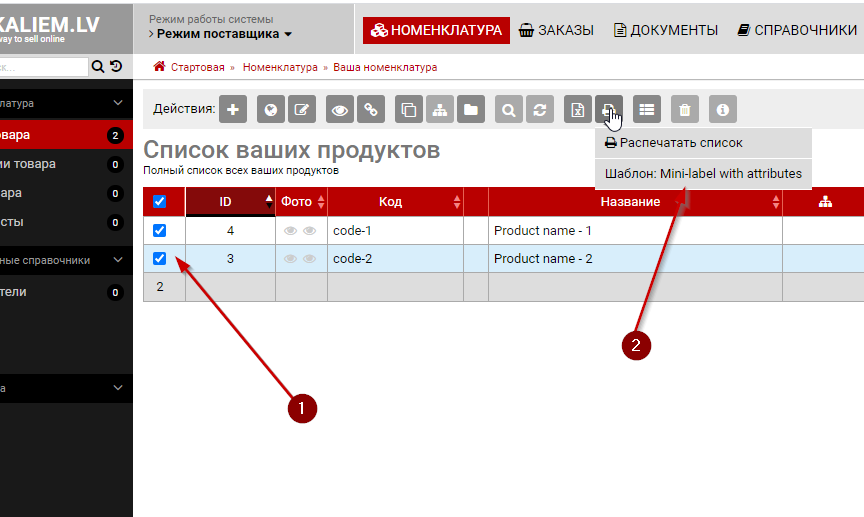The width and height of the screenshot is (864, 517).
Task: Click the Excel export icon in the actions toolbar
Action: pos(578,110)
